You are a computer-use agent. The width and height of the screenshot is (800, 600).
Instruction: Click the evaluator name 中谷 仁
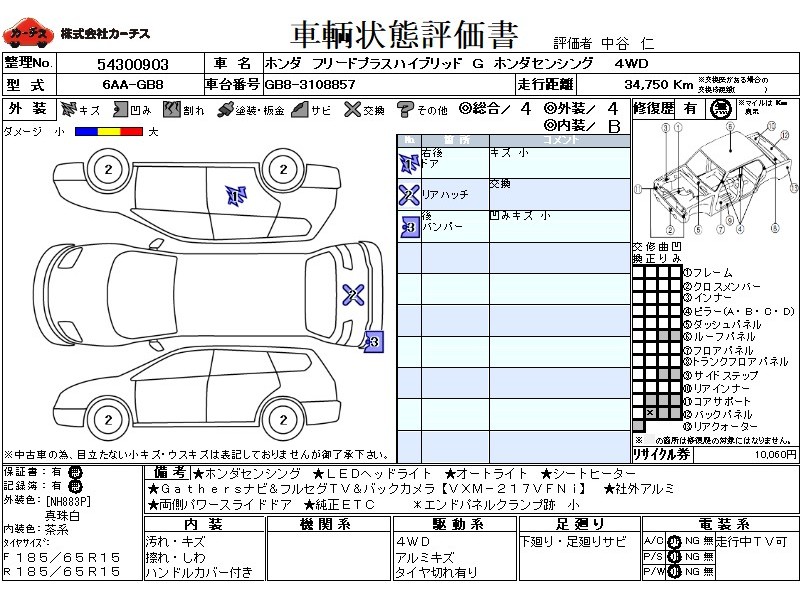(628, 43)
